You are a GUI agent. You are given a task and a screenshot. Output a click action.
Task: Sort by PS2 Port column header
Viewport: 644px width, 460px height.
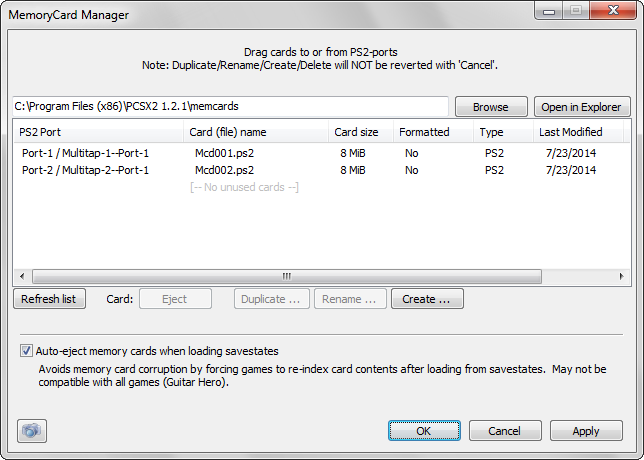[x=99, y=132]
